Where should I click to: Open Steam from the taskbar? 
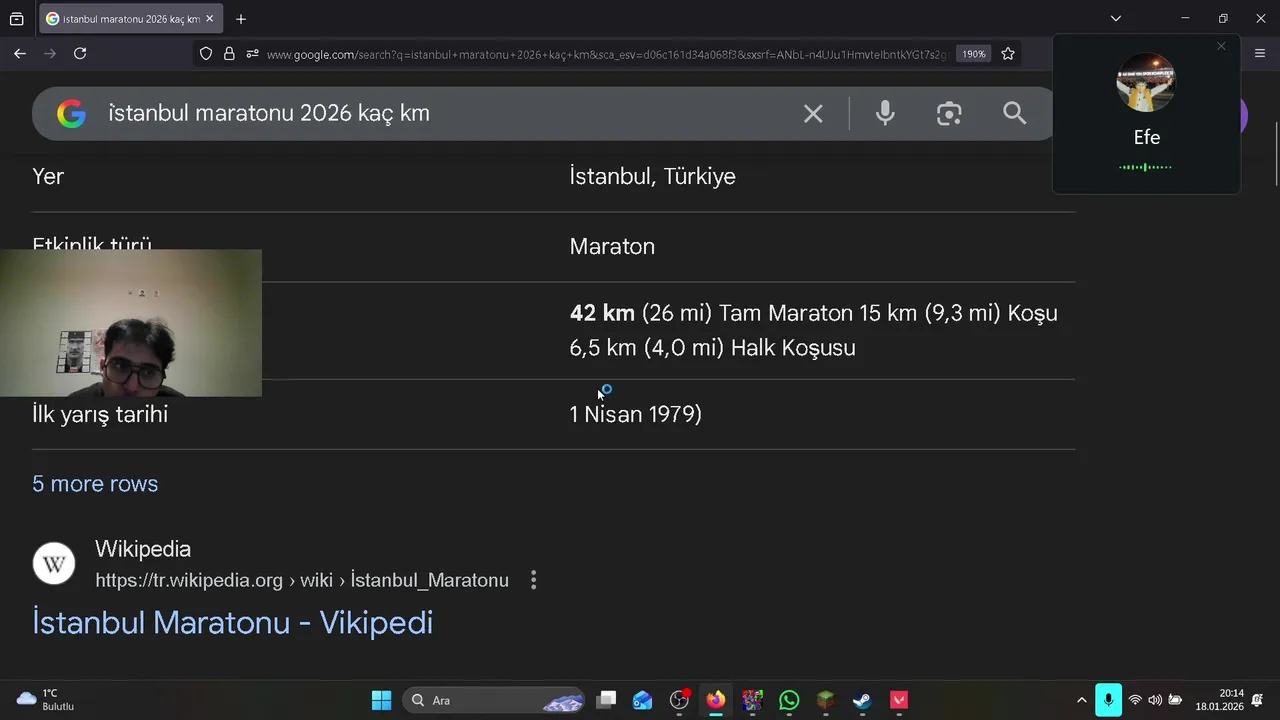point(862,700)
